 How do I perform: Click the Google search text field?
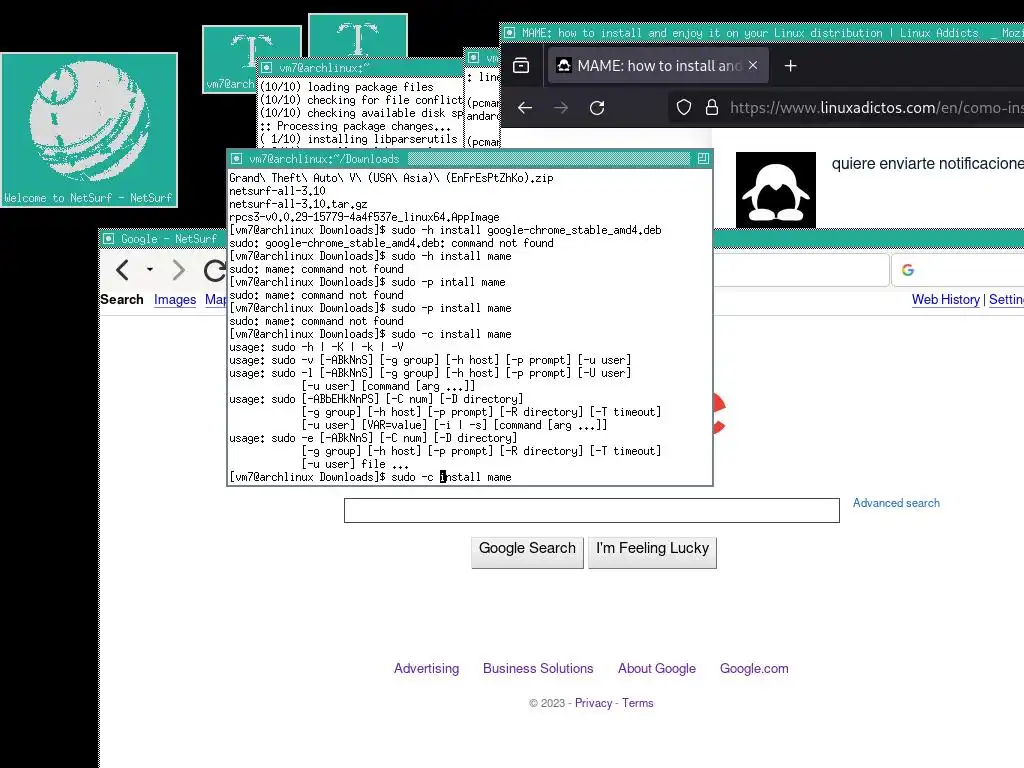coord(592,510)
